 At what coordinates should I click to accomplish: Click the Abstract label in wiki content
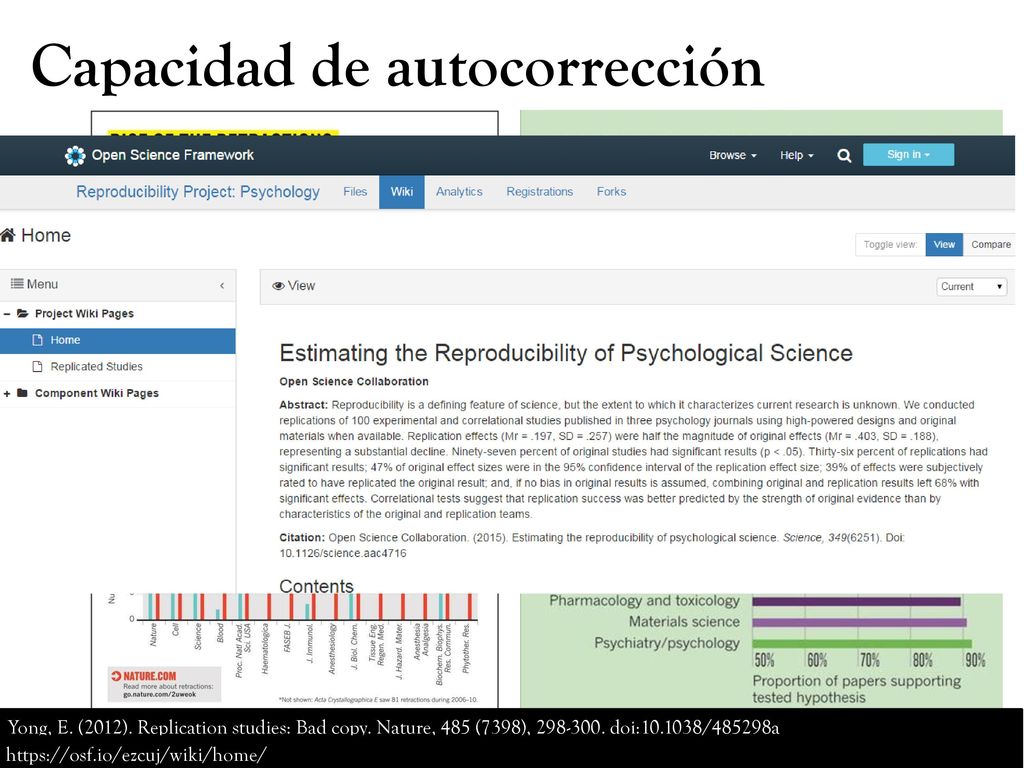point(304,405)
